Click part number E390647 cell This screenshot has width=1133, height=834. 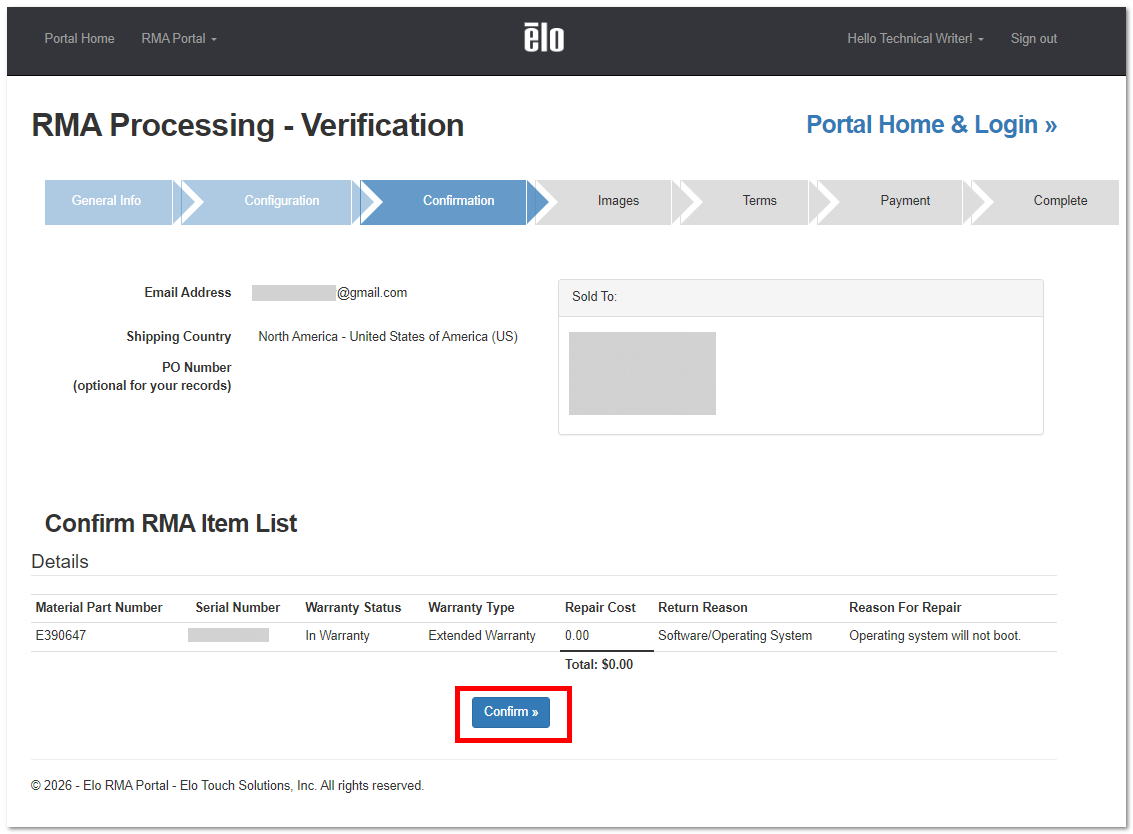(61, 635)
